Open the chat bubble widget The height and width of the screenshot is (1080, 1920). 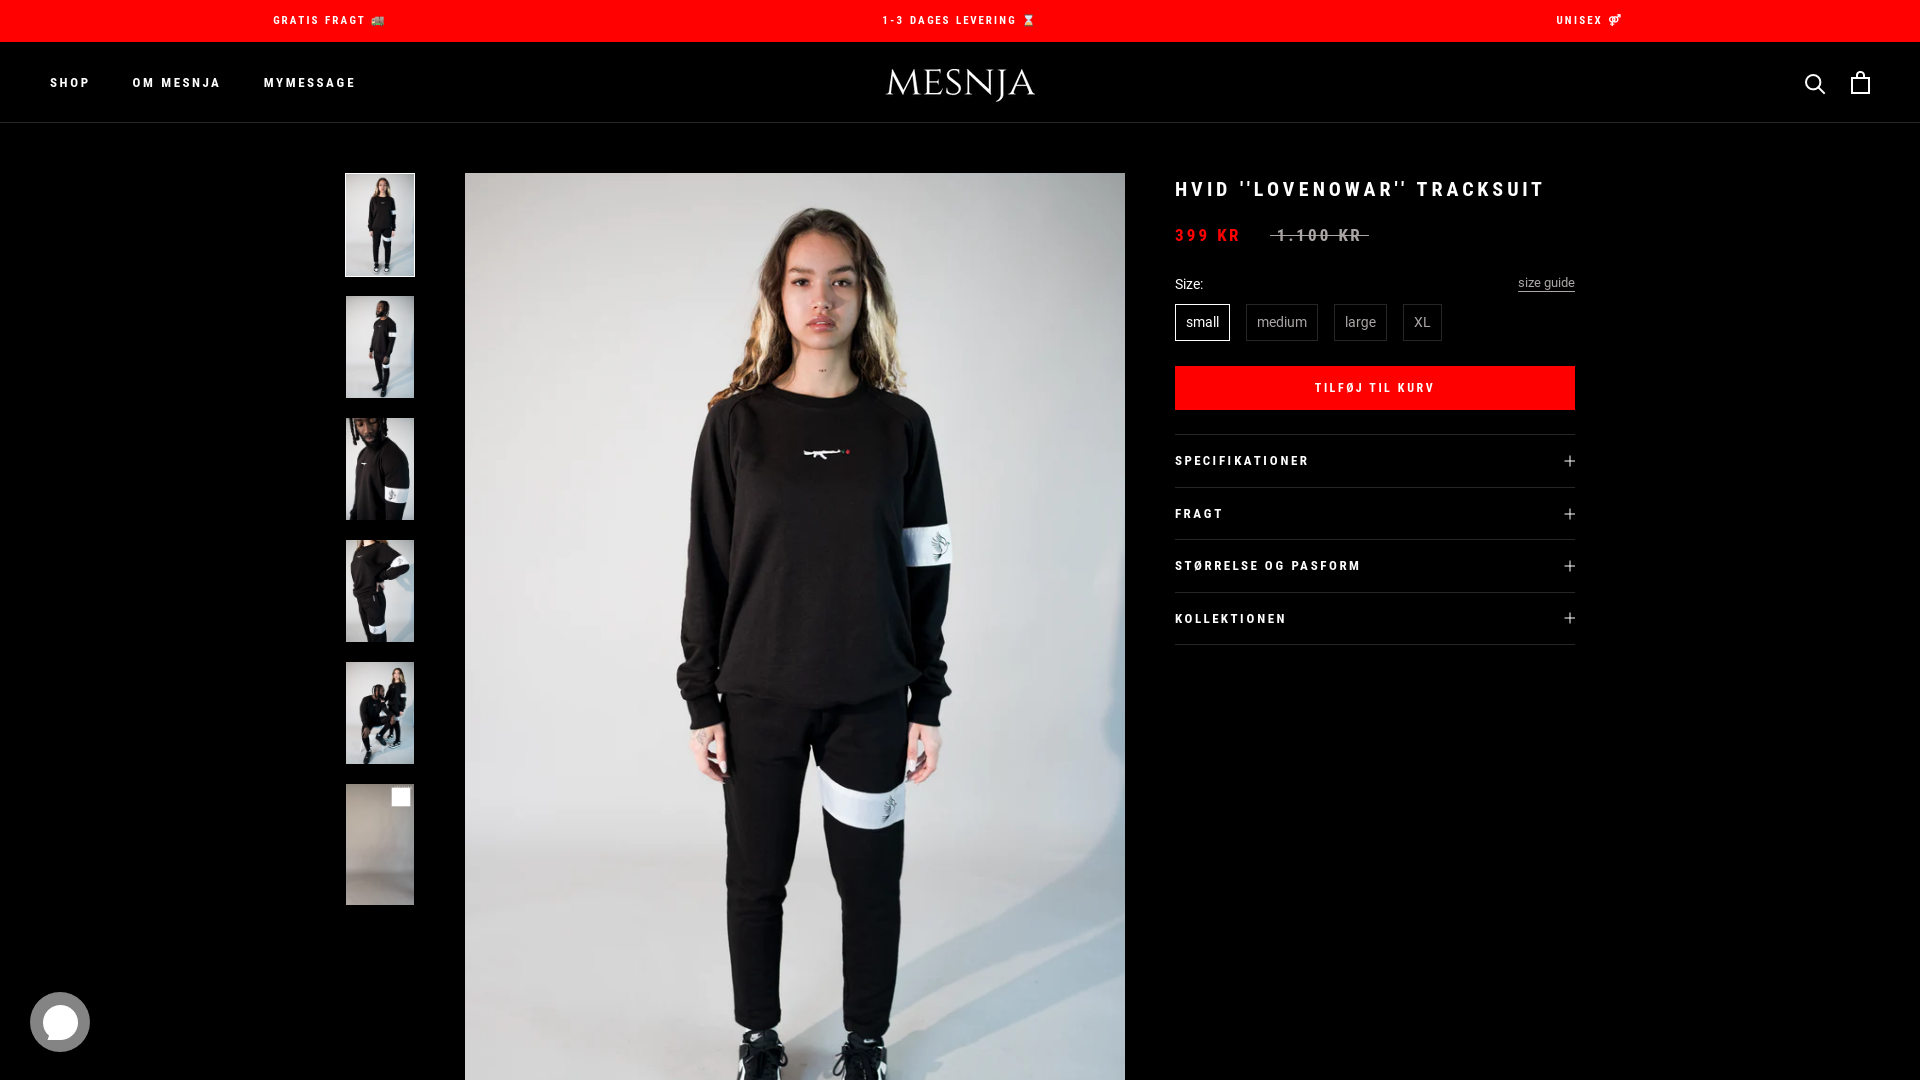pyautogui.click(x=60, y=1022)
